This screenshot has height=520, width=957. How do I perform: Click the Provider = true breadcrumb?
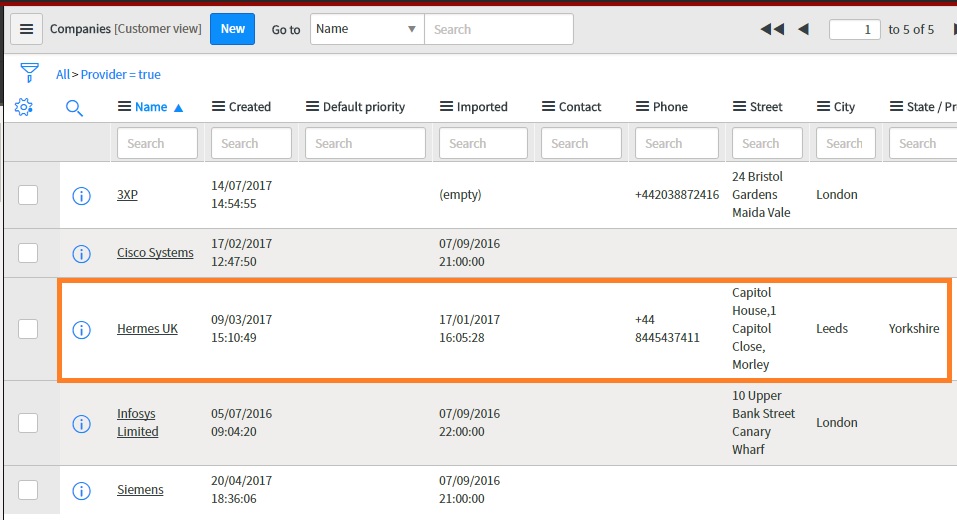121,74
